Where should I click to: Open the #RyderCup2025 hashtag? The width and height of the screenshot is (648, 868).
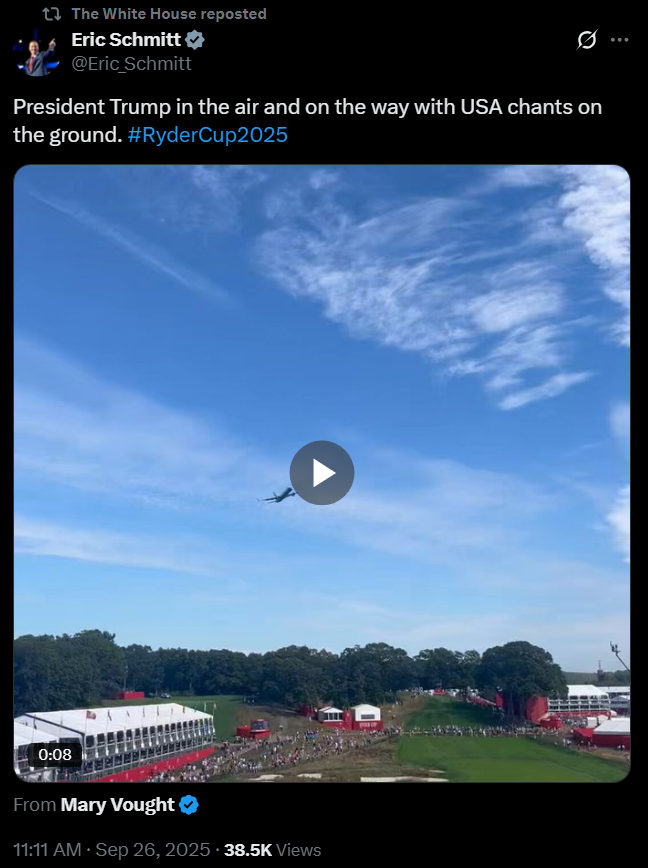pos(208,135)
